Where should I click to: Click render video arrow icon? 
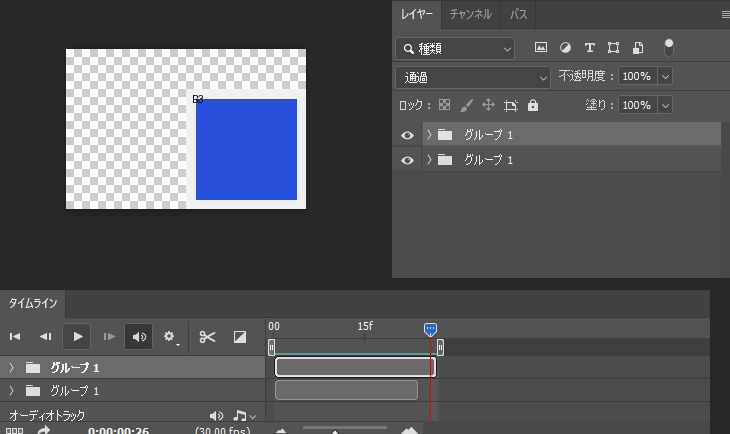(43, 430)
